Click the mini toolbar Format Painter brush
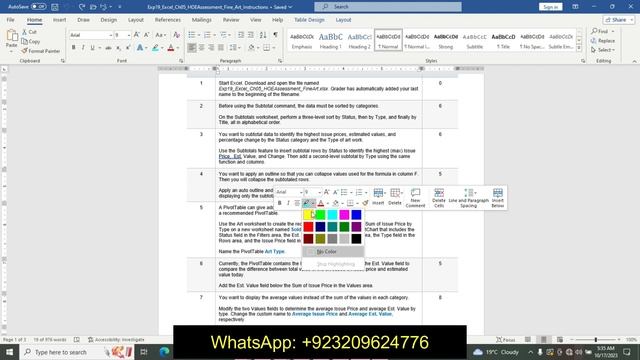Image resolution: width=640 pixels, height=360 pixels. click(x=365, y=203)
